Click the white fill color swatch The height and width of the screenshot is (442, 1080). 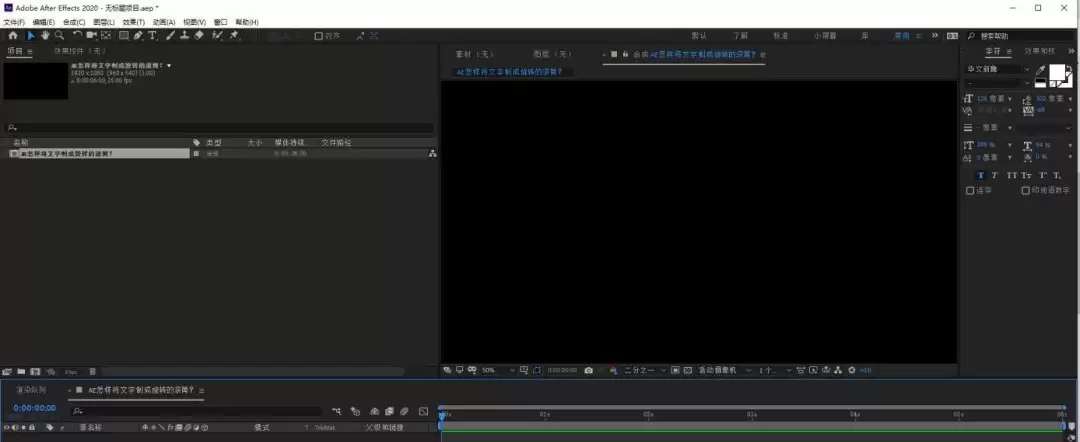pos(1057,72)
